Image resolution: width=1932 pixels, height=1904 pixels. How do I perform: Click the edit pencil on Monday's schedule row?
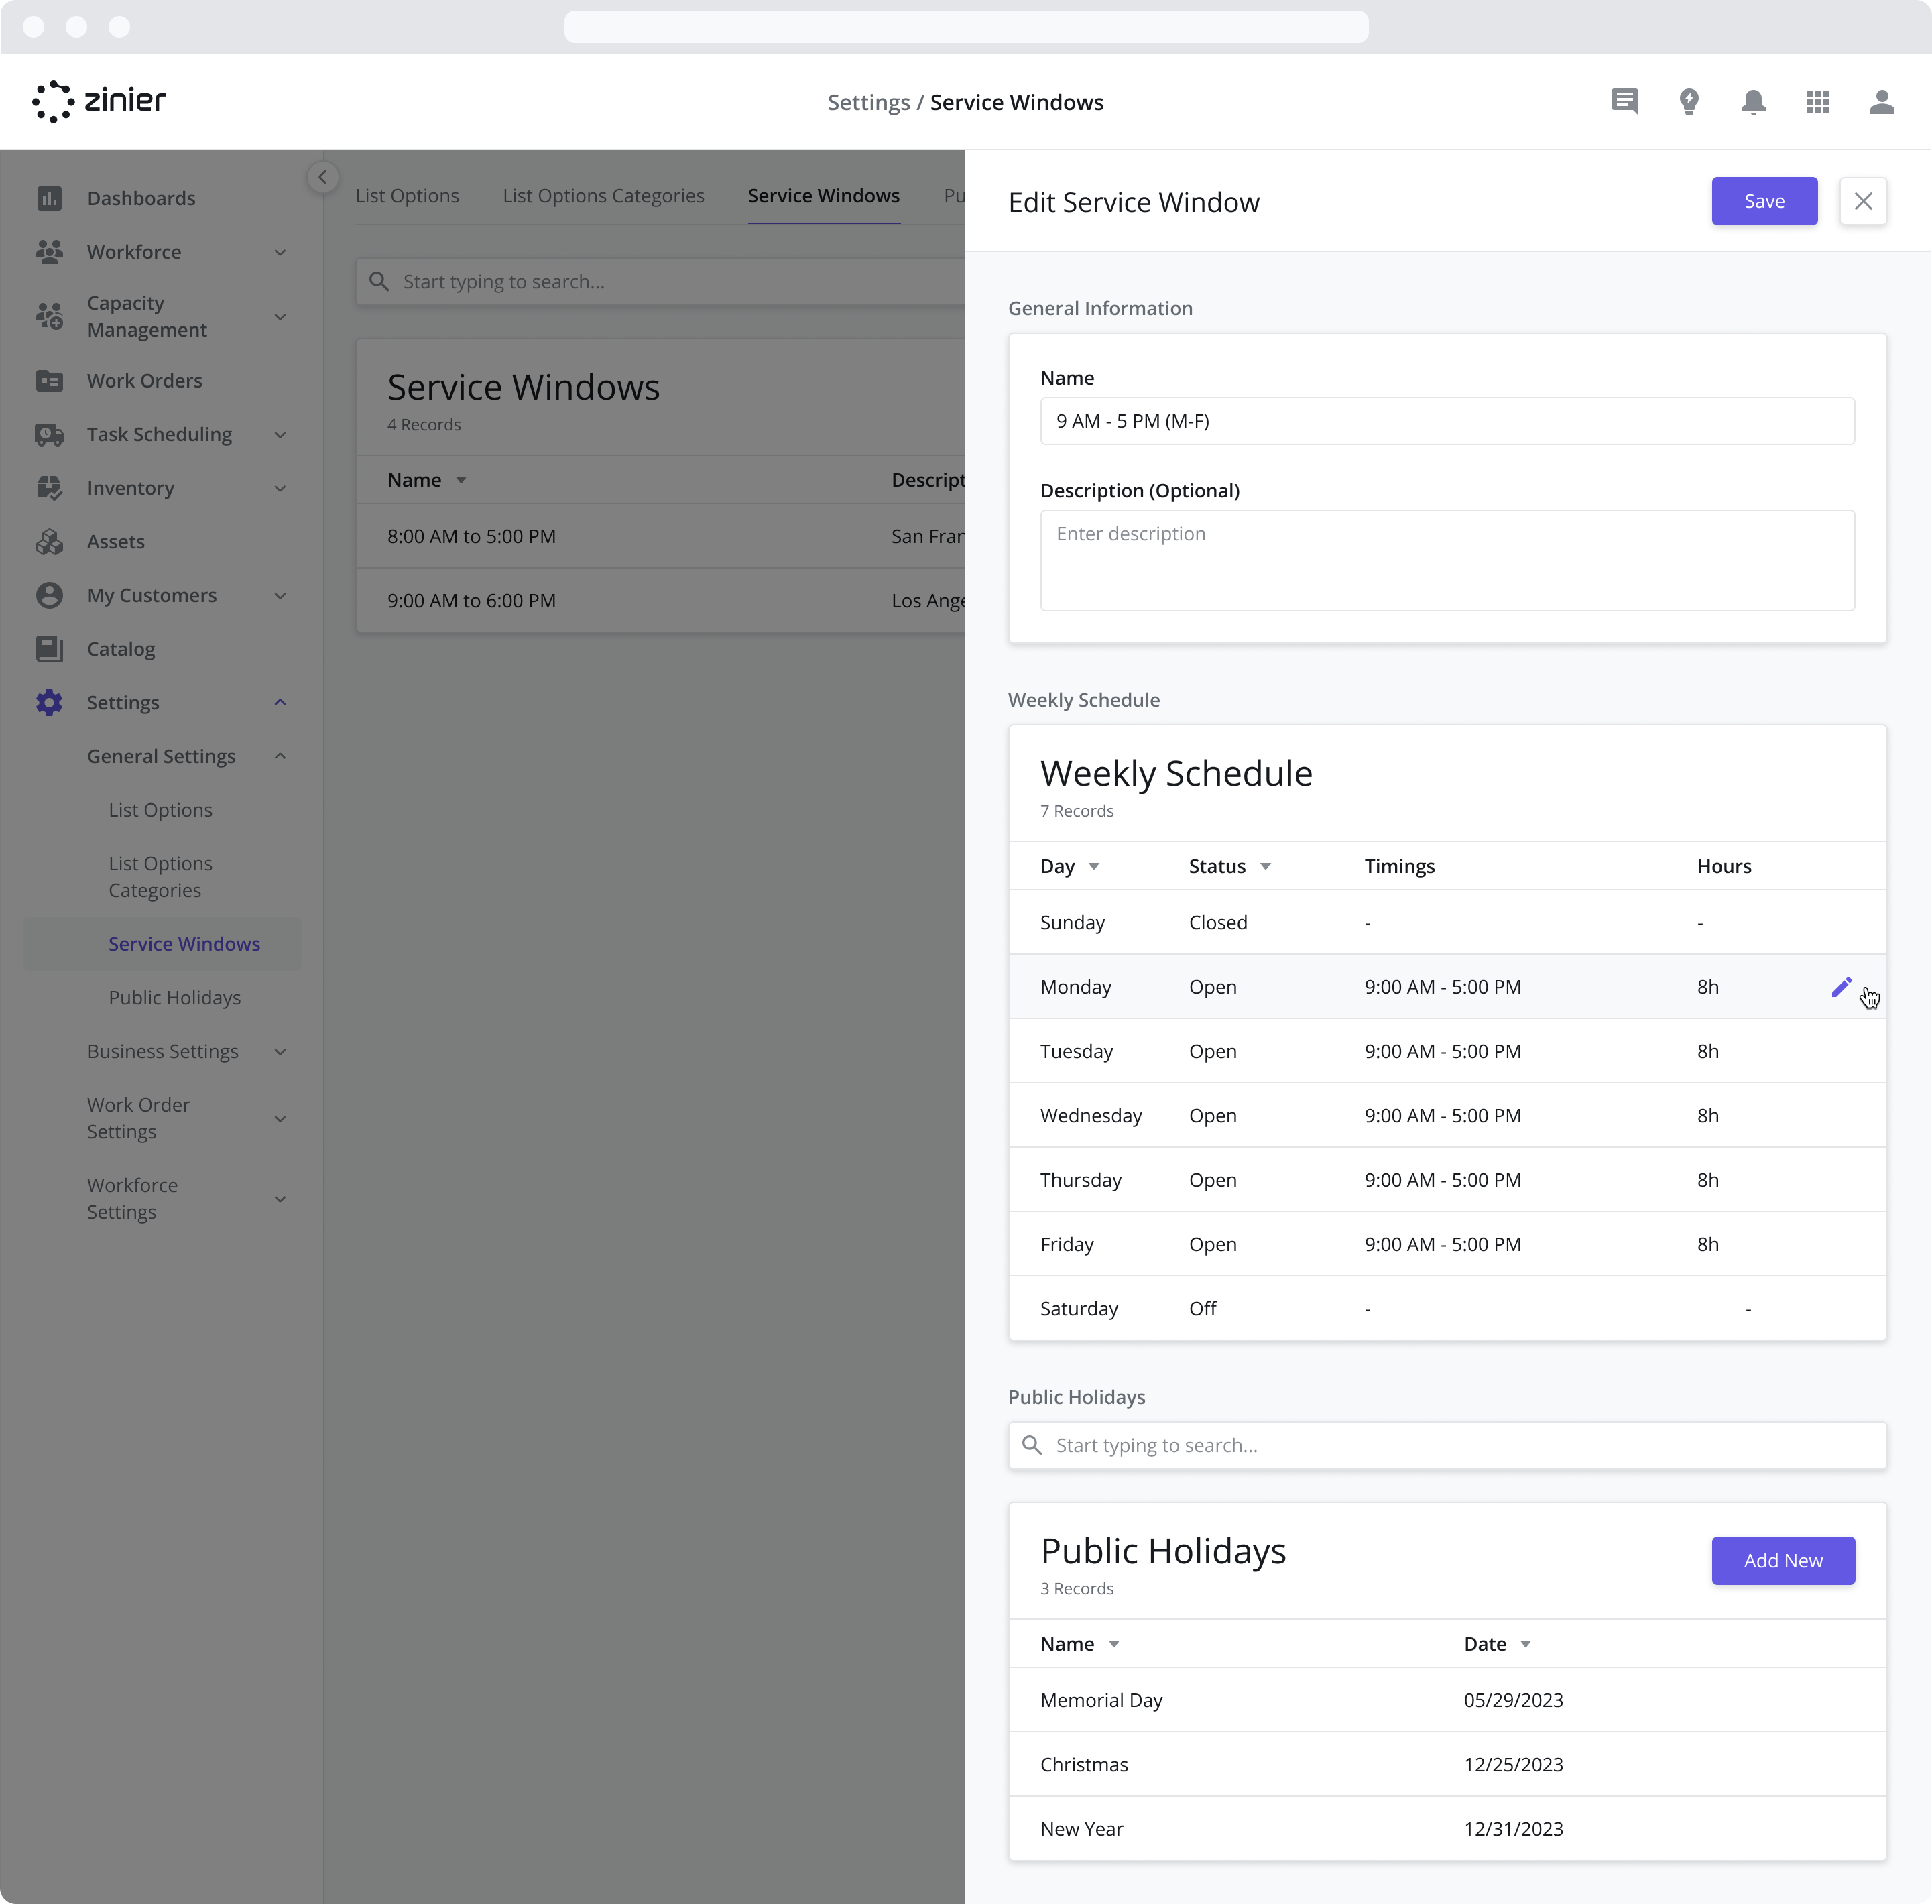(1843, 986)
